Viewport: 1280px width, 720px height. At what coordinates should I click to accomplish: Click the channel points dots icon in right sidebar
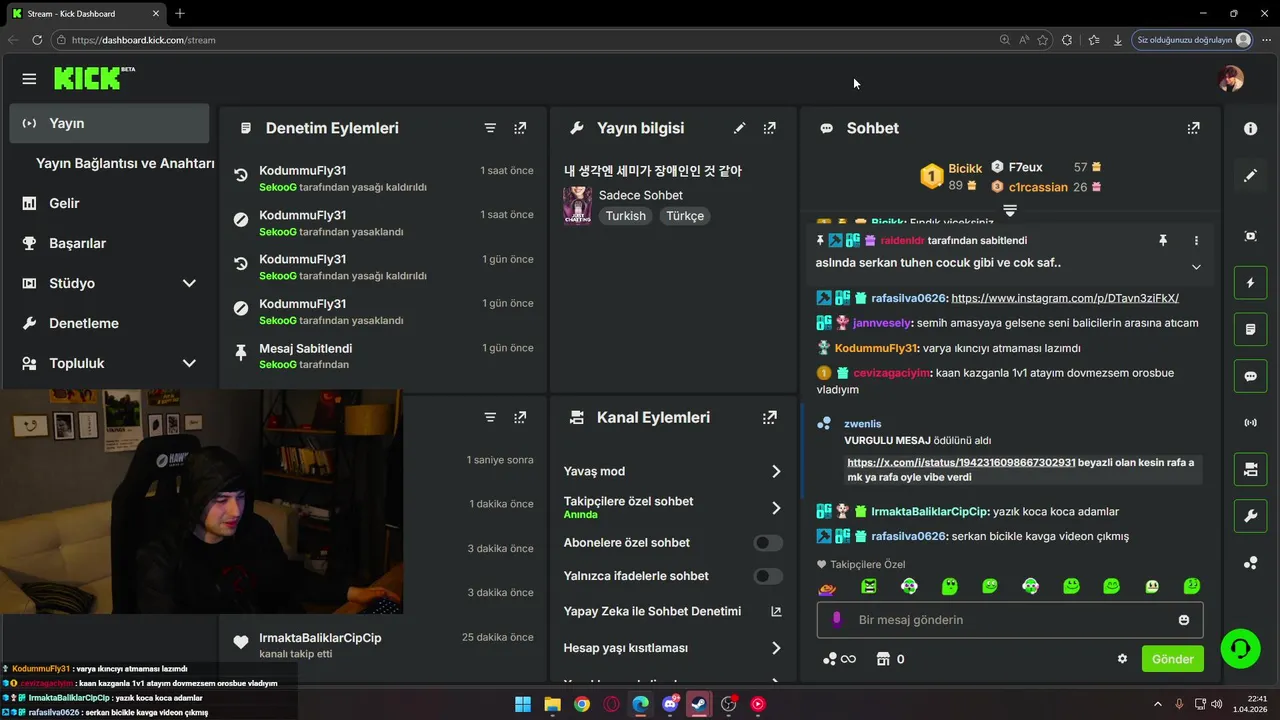(1250, 563)
